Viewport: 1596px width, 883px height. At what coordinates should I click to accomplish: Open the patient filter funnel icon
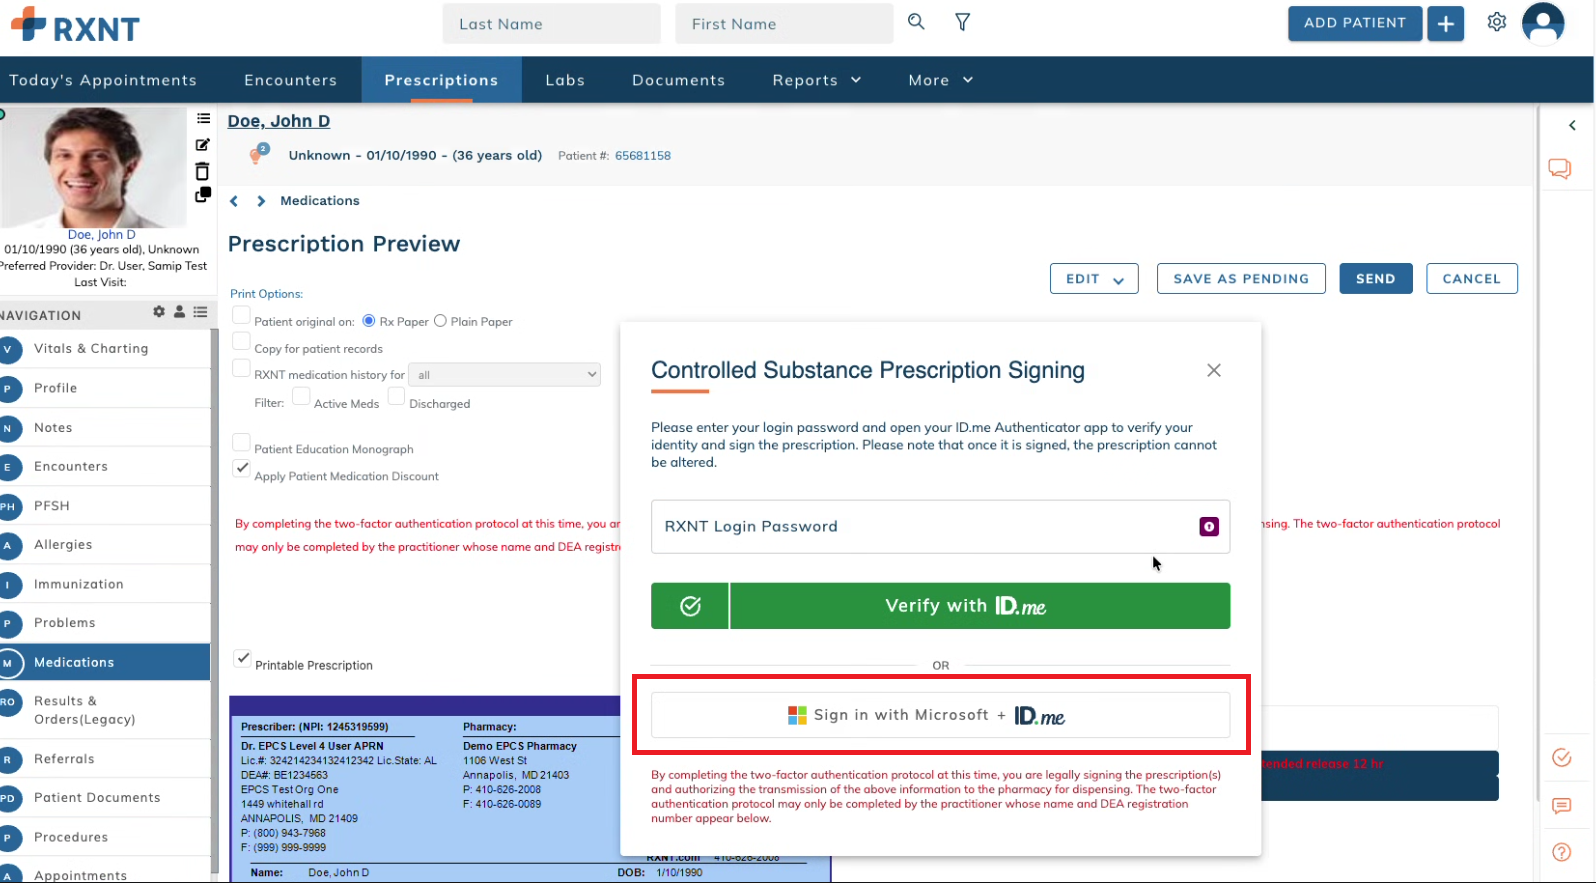pos(962,22)
